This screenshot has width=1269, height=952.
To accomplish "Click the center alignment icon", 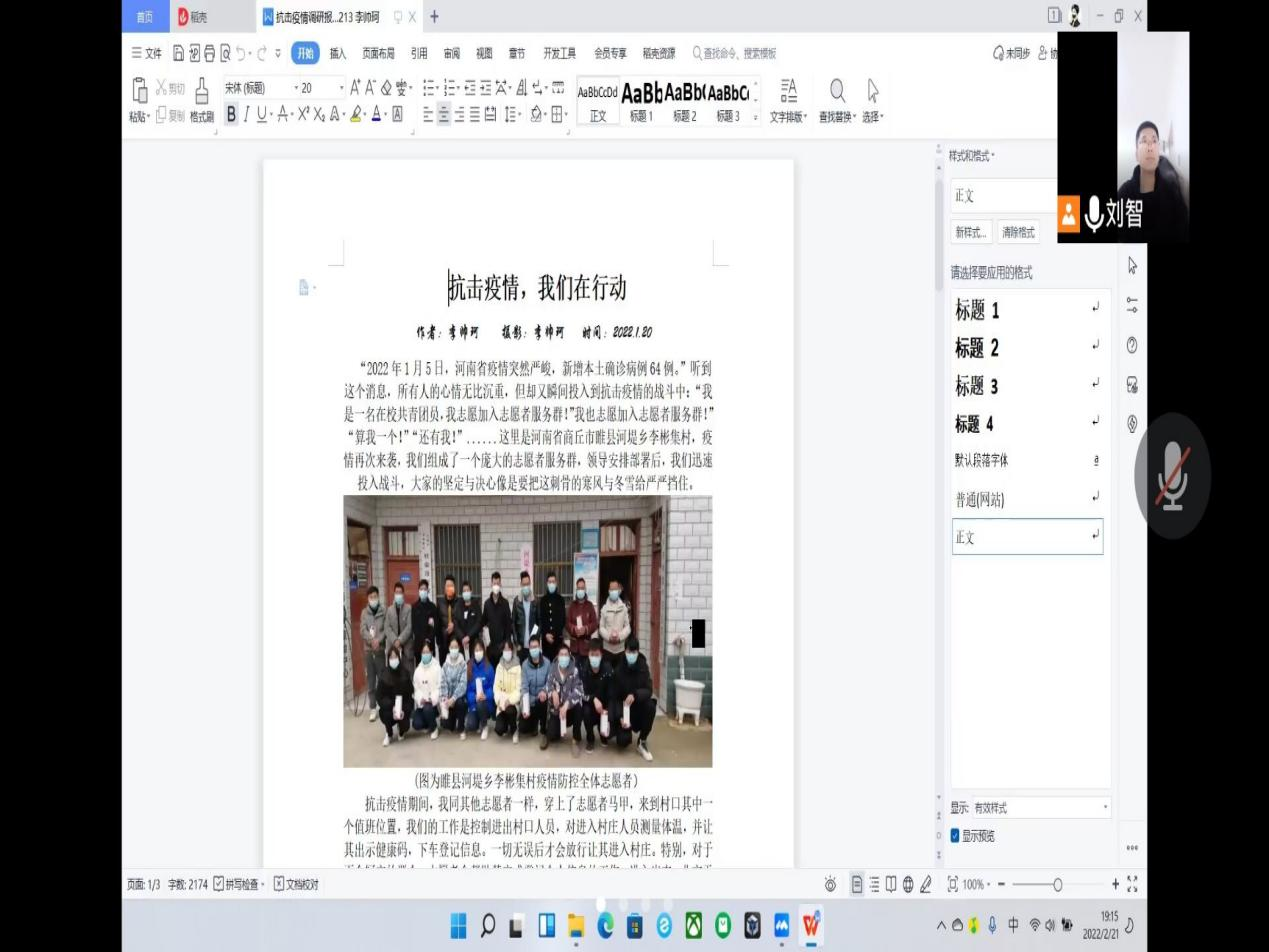I will tap(444, 114).
